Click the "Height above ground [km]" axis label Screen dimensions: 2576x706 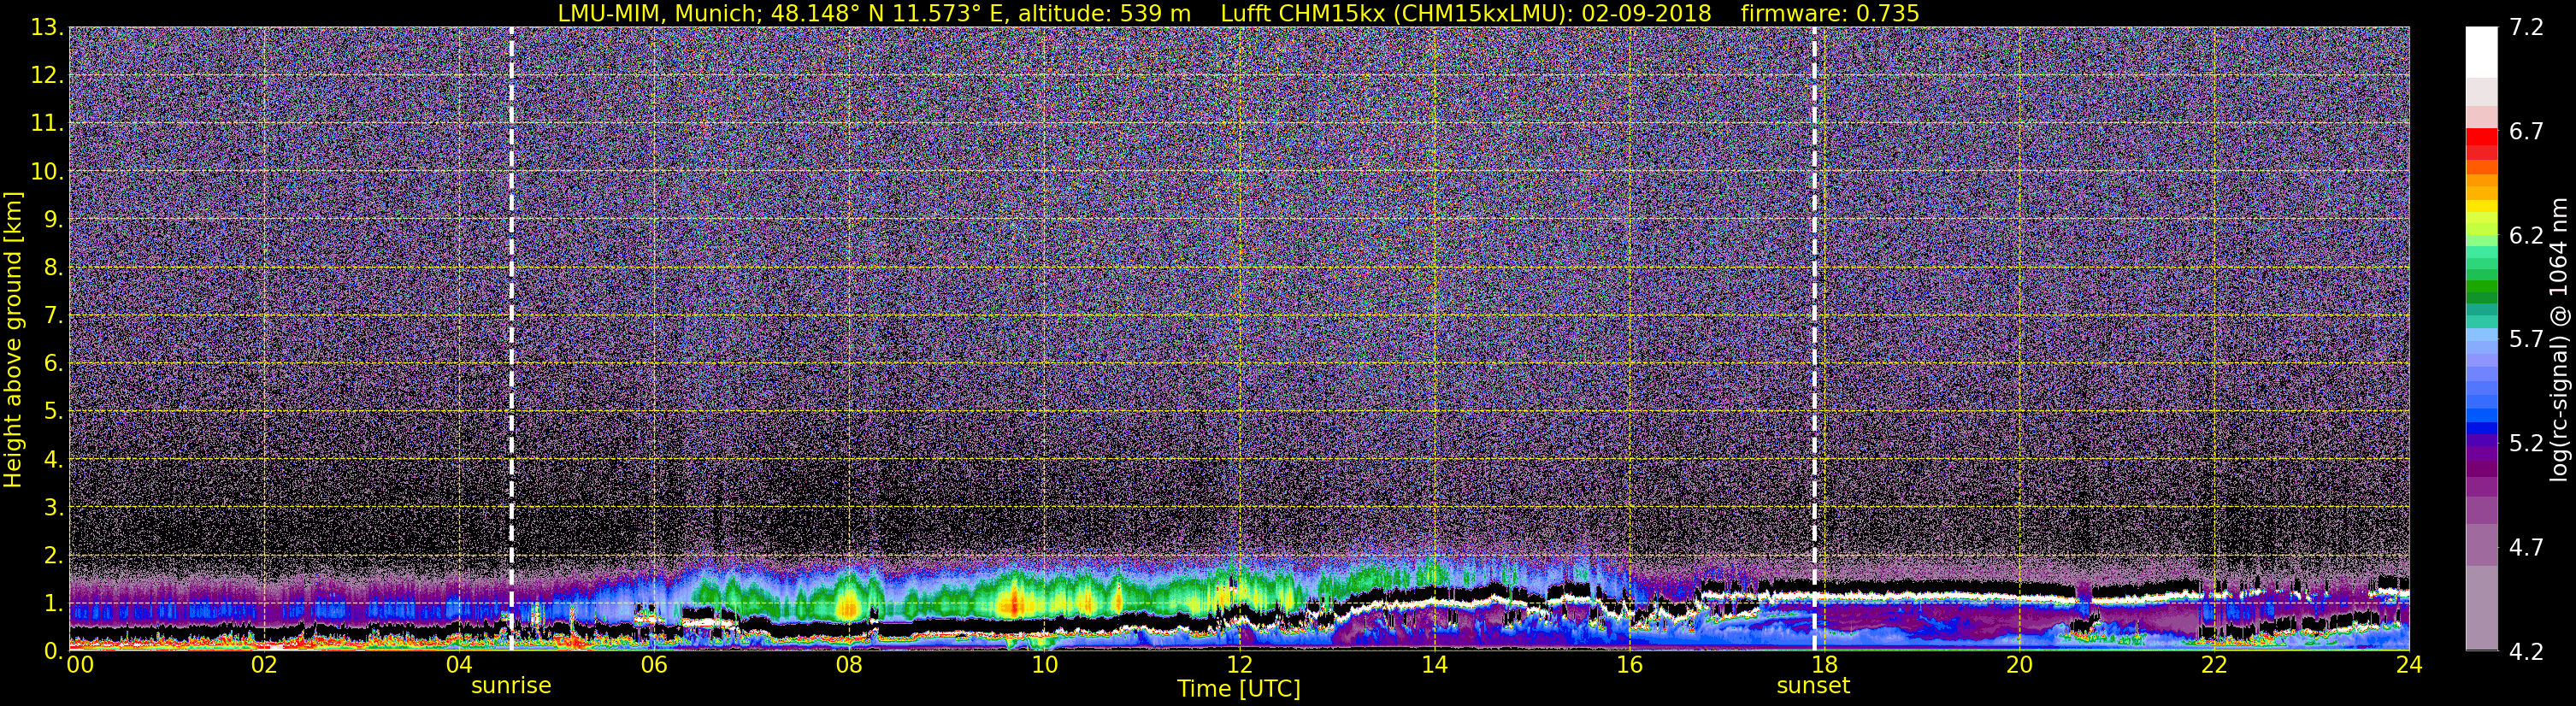pos(13,339)
